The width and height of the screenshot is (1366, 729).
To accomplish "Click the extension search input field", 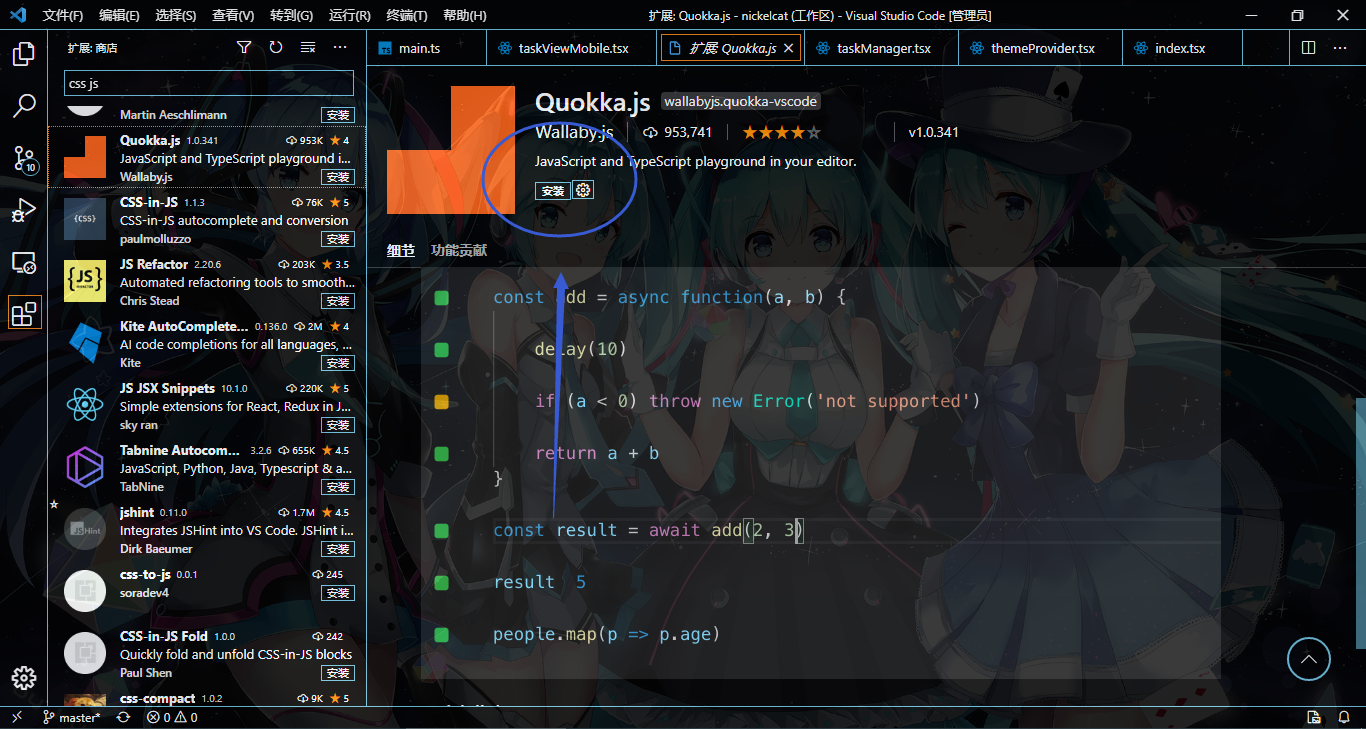I will coord(209,84).
